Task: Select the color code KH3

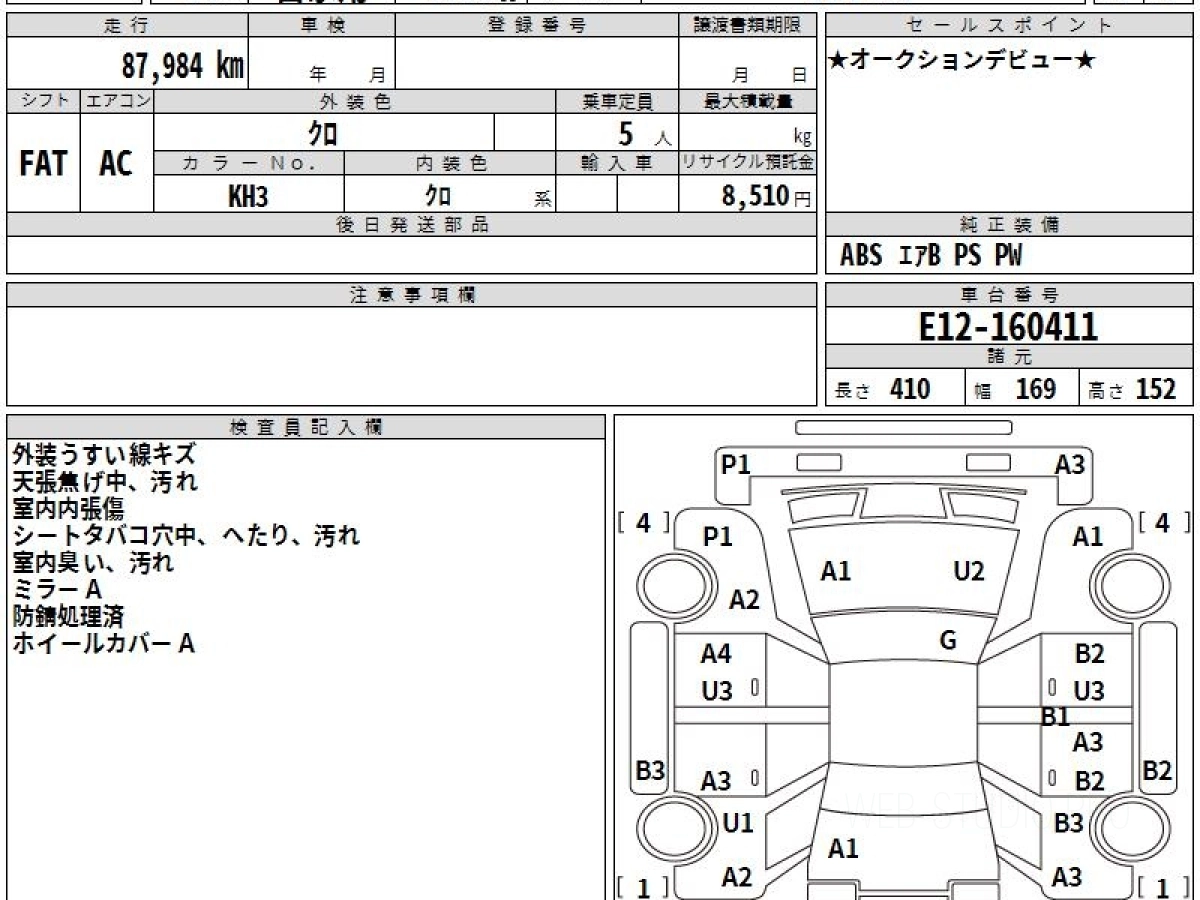Action: (x=248, y=196)
